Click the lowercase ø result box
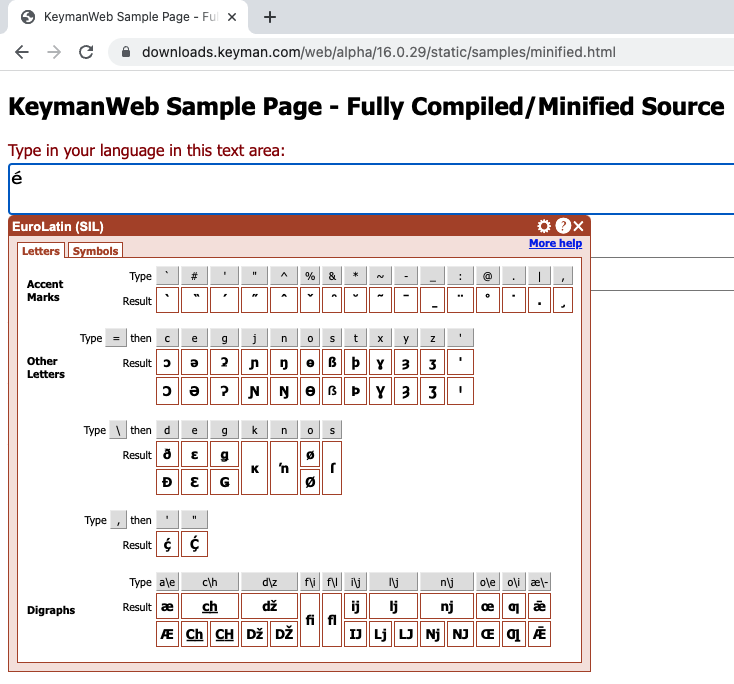 (310, 454)
